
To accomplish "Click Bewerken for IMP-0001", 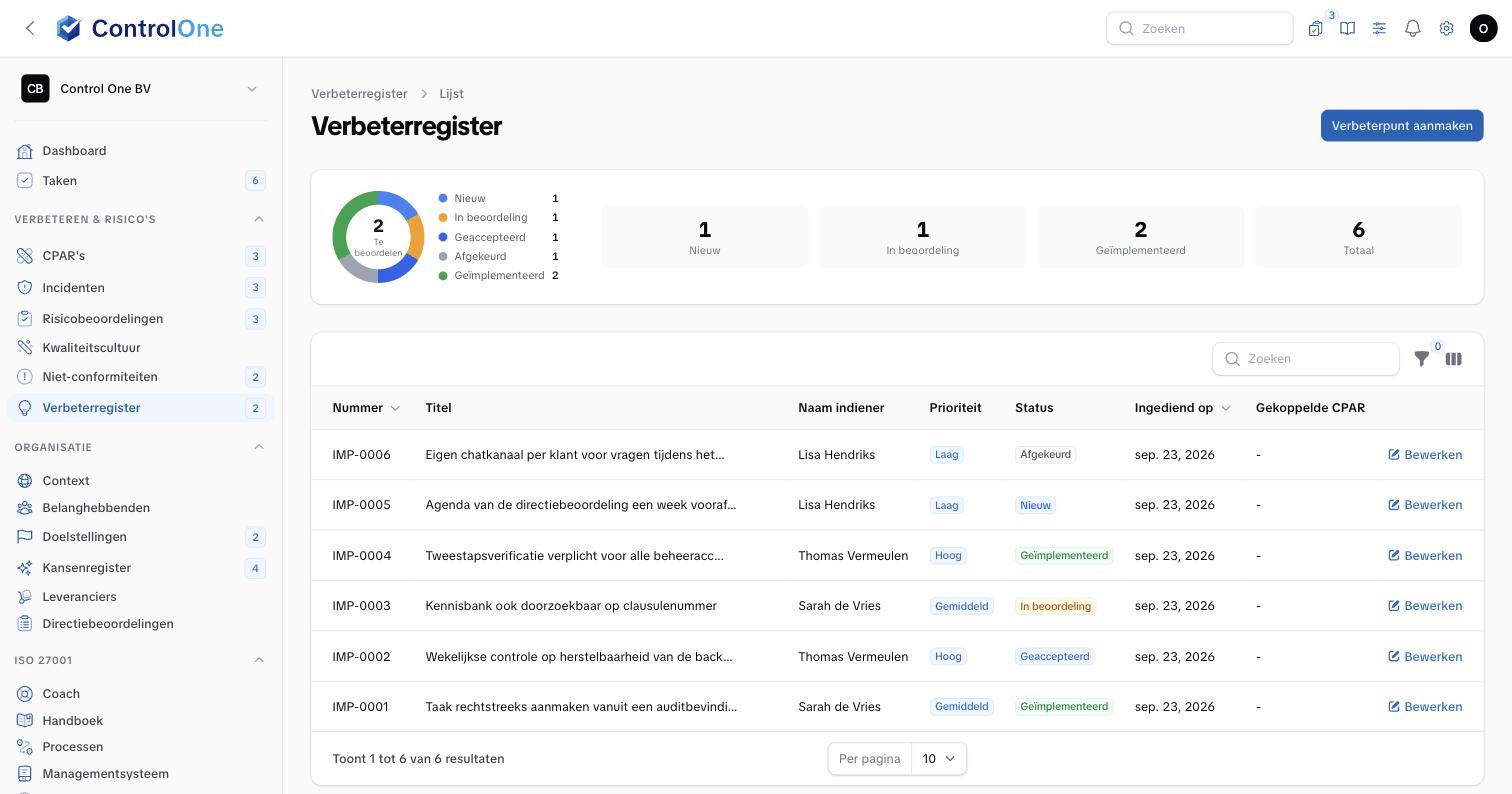I will [1425, 707].
